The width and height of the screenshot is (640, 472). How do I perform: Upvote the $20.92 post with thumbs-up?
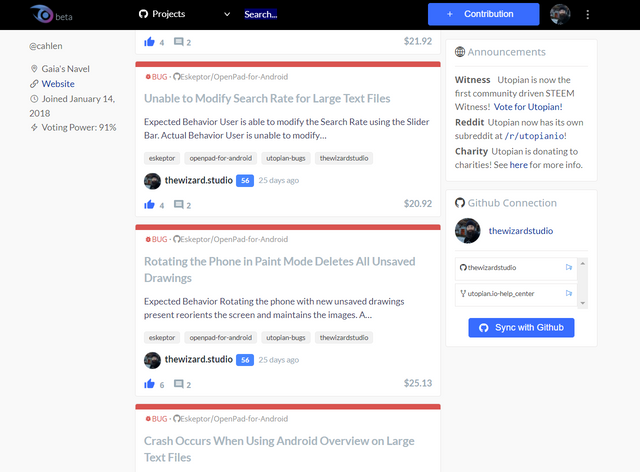pos(149,205)
